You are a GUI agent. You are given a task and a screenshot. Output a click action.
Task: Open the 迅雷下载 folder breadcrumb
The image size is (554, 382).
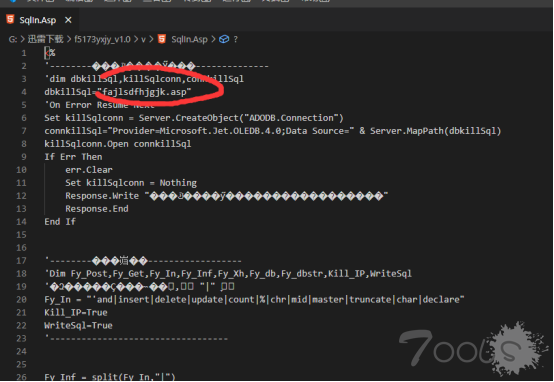pos(46,39)
